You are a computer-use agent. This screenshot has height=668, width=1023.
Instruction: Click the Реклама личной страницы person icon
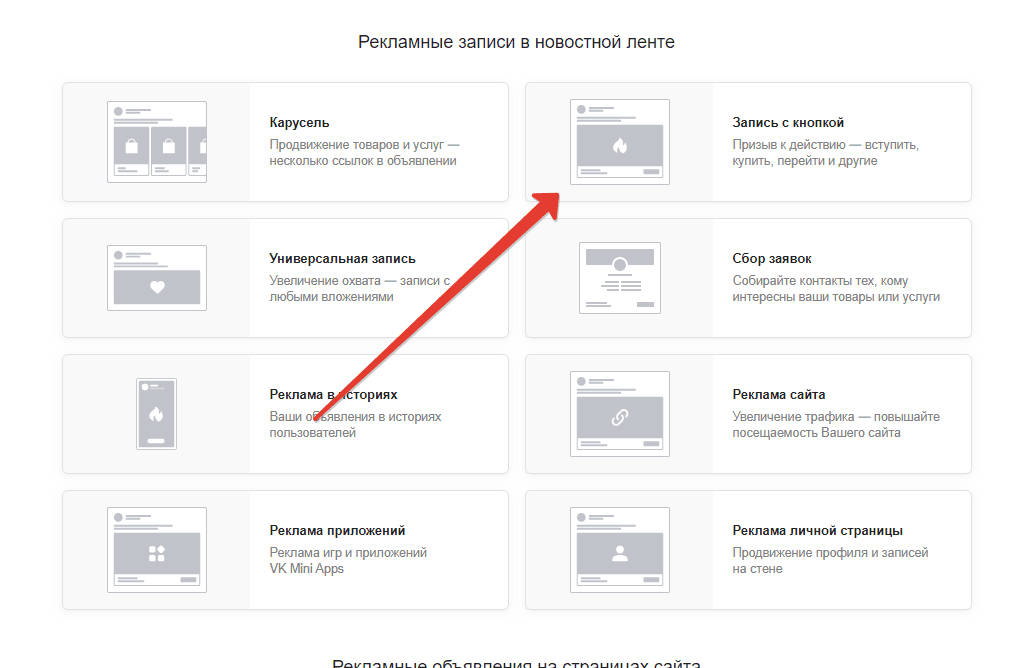[620, 550]
